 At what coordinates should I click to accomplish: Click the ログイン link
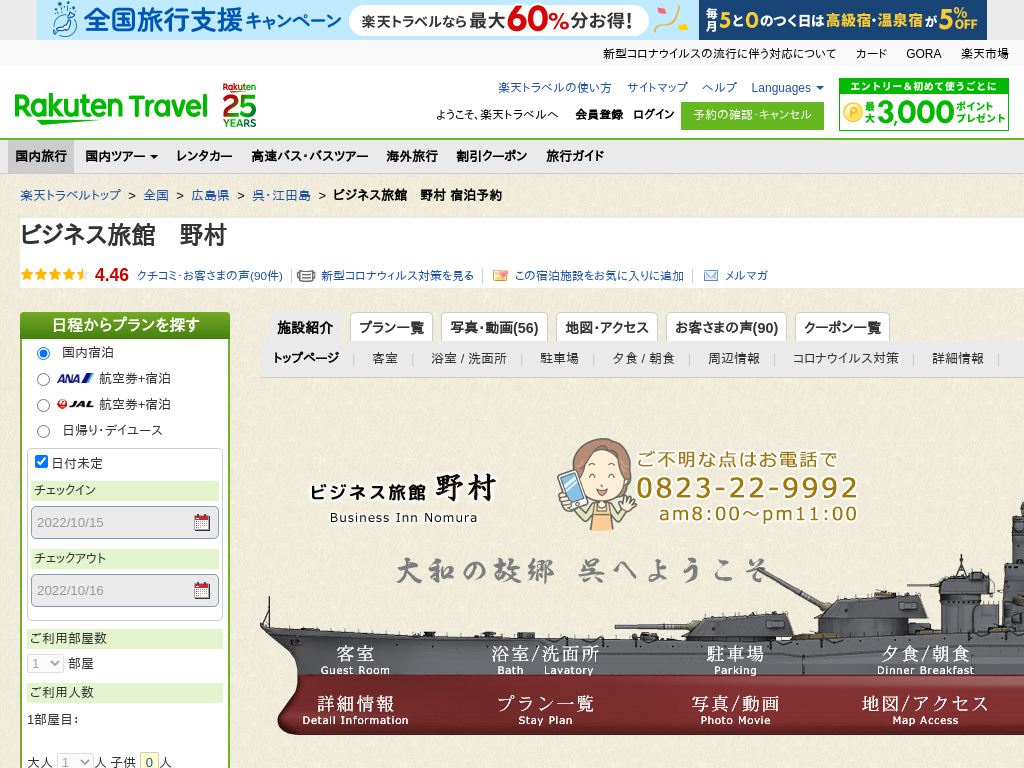coord(653,114)
